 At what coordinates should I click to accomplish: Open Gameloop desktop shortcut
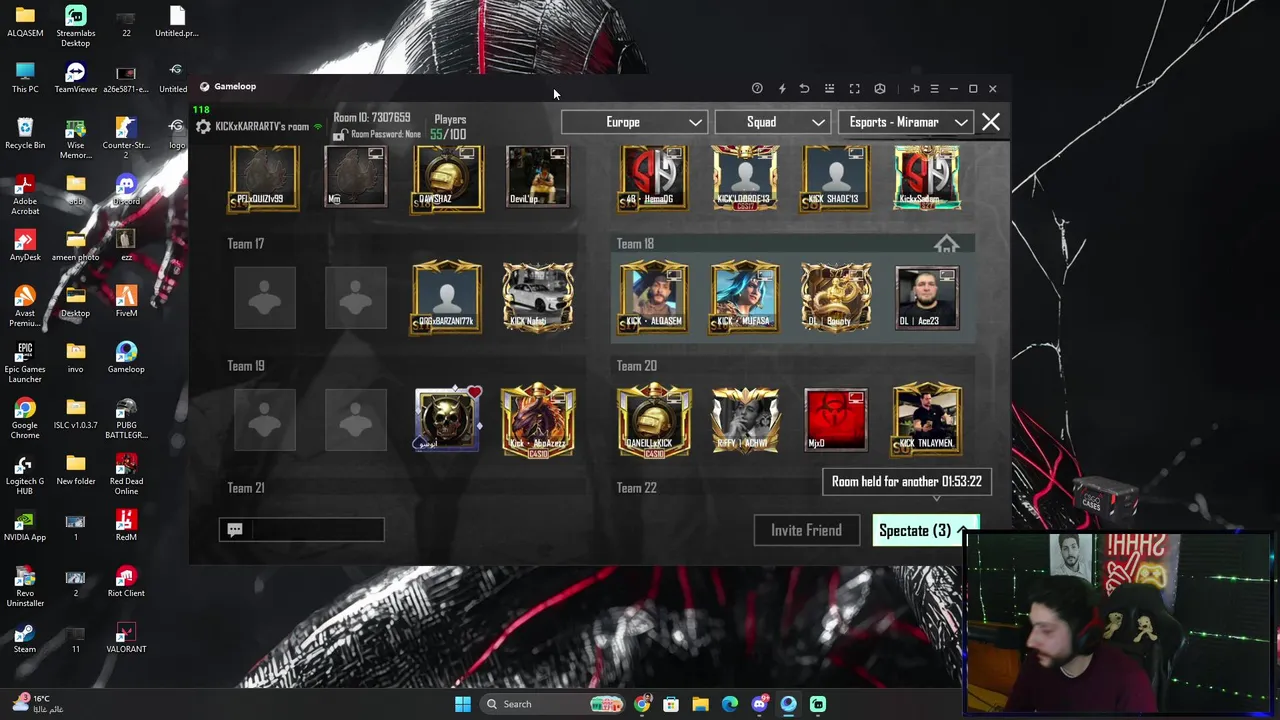pos(126,357)
